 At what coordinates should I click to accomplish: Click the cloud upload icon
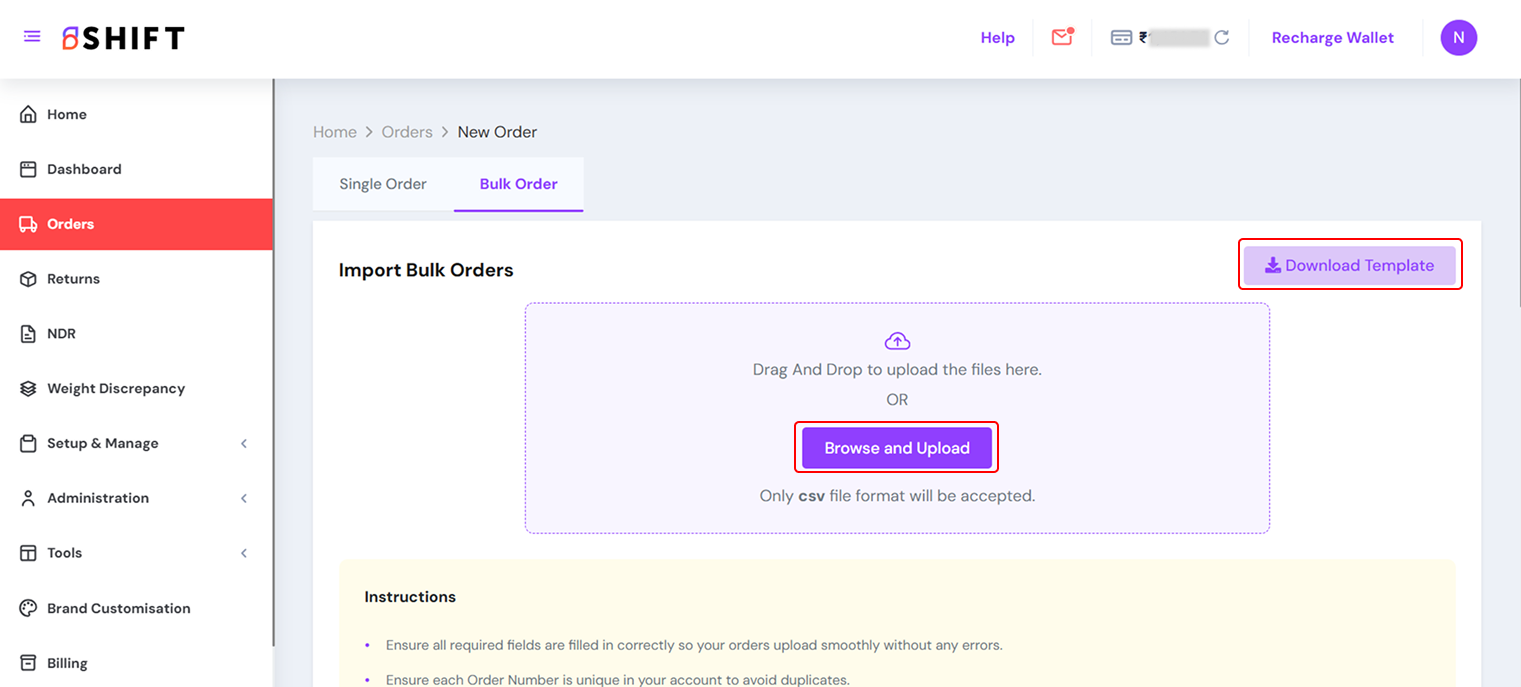tap(897, 341)
